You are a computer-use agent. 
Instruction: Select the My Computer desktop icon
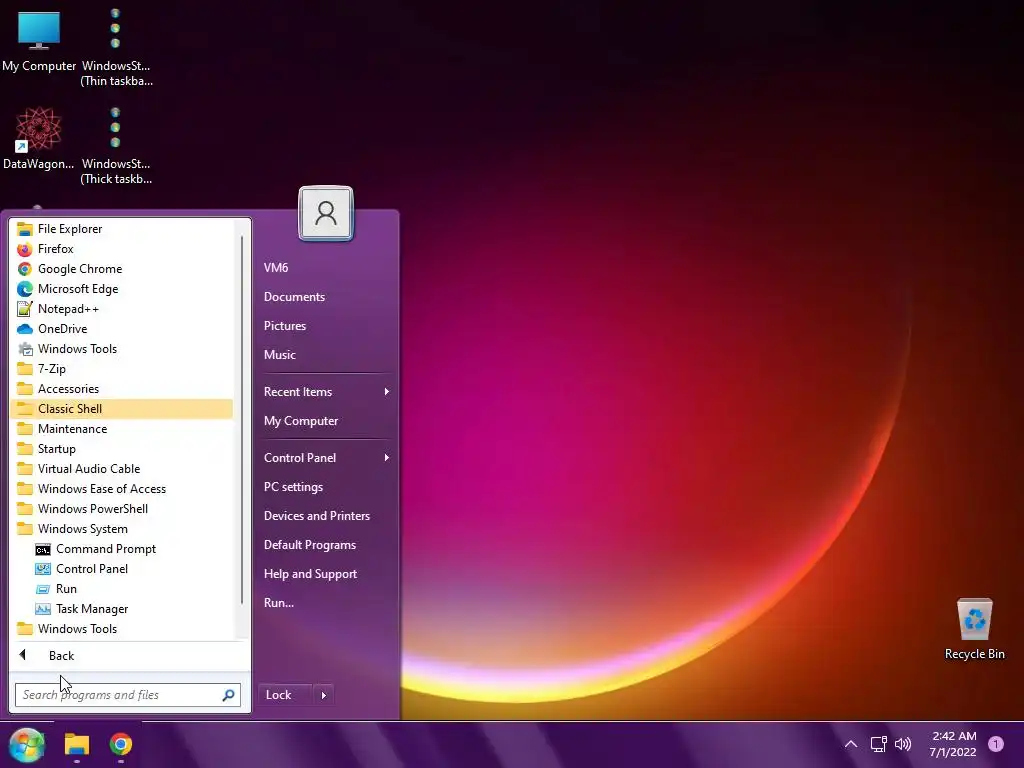pos(39,42)
